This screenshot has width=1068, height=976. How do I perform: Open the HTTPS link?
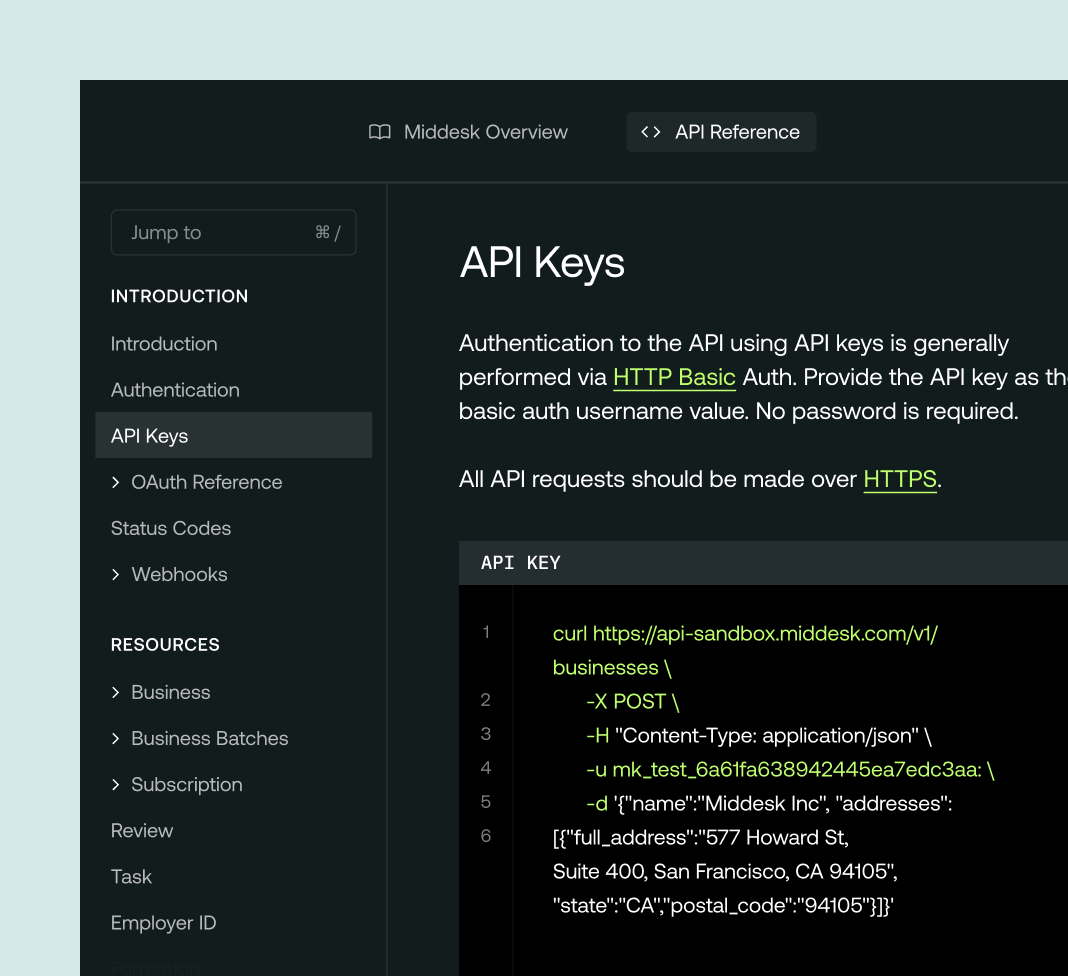[899, 479]
